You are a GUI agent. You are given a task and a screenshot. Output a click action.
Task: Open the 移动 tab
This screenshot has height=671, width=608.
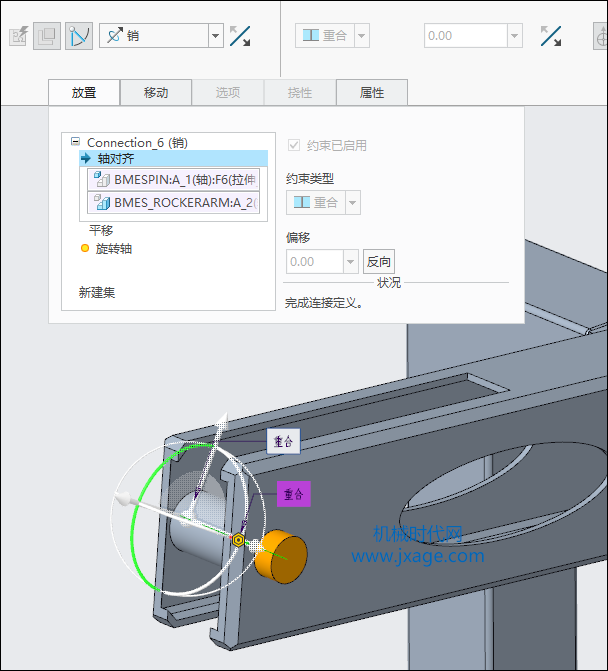(x=156, y=92)
